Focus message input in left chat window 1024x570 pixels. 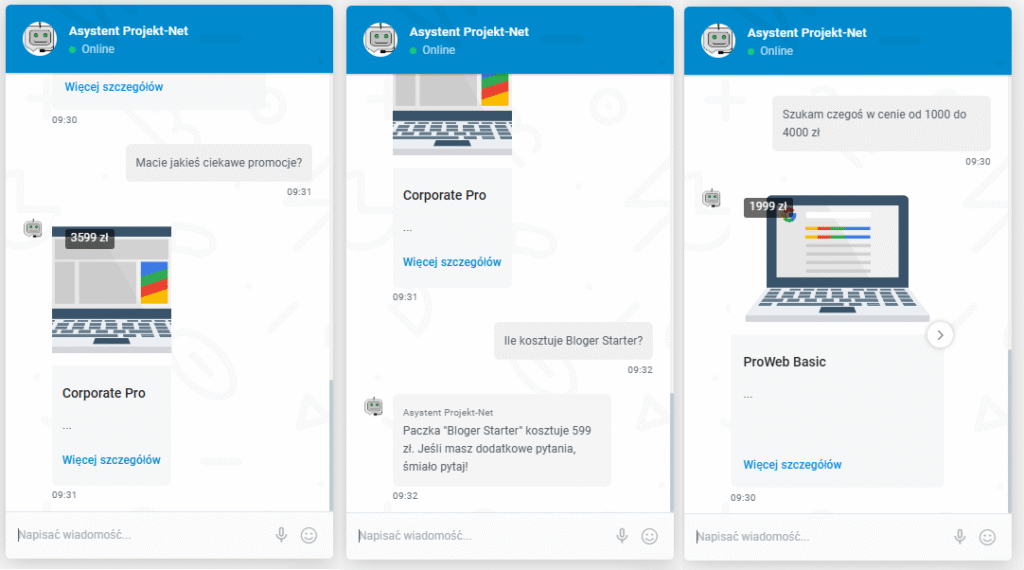(140, 535)
